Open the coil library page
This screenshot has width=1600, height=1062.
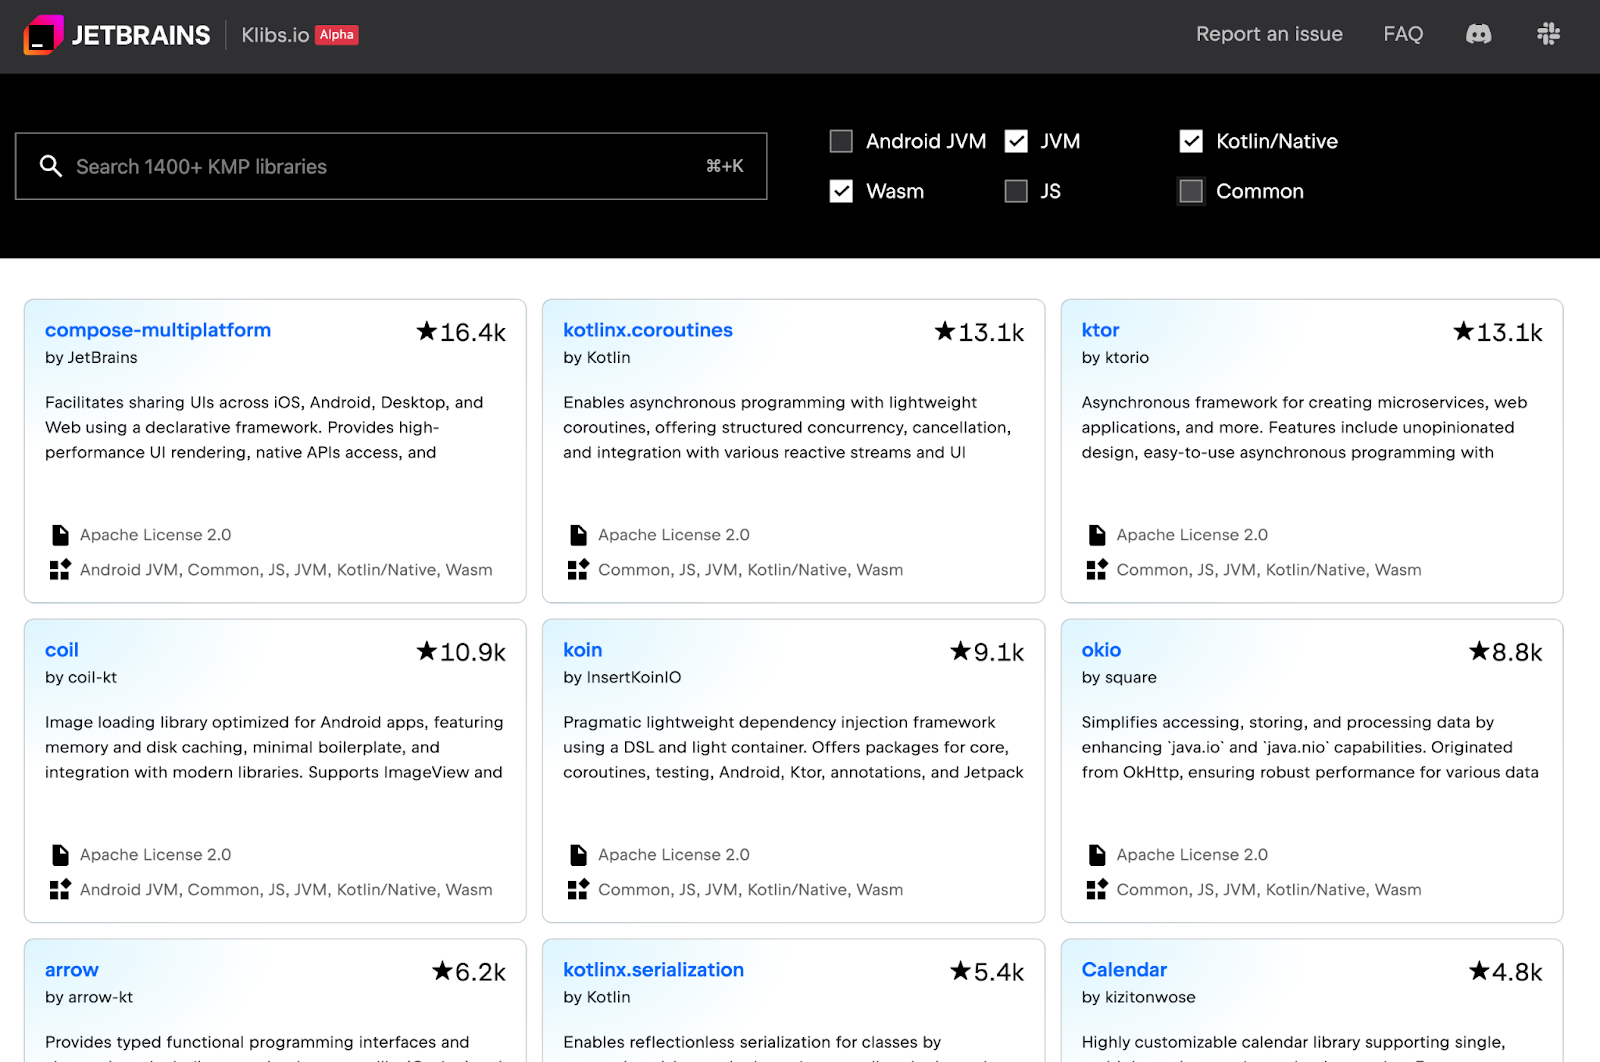(x=62, y=650)
